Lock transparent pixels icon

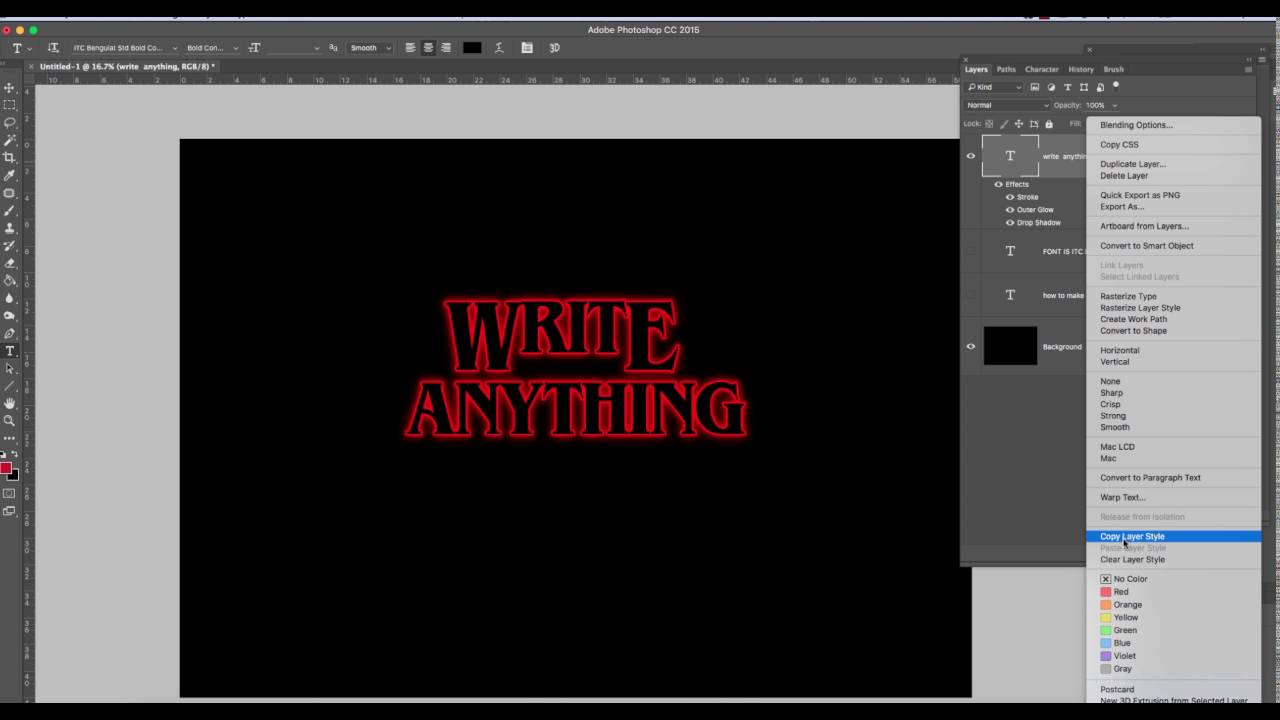pos(989,124)
